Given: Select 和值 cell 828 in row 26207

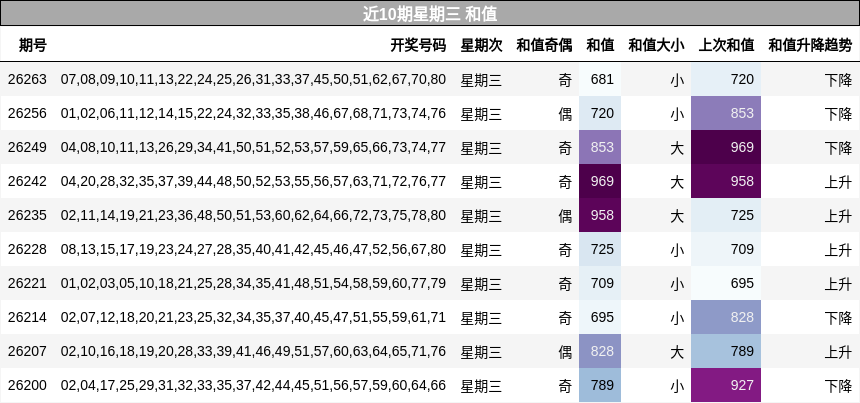Looking at the screenshot, I should (600, 351).
